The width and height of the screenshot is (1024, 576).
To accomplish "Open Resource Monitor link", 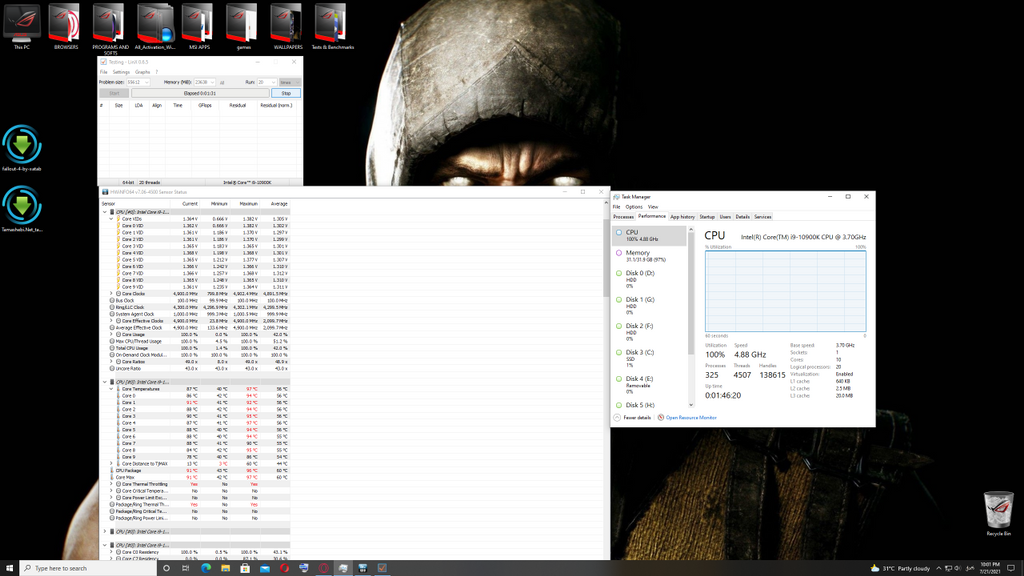I will pyautogui.click(x=690, y=417).
